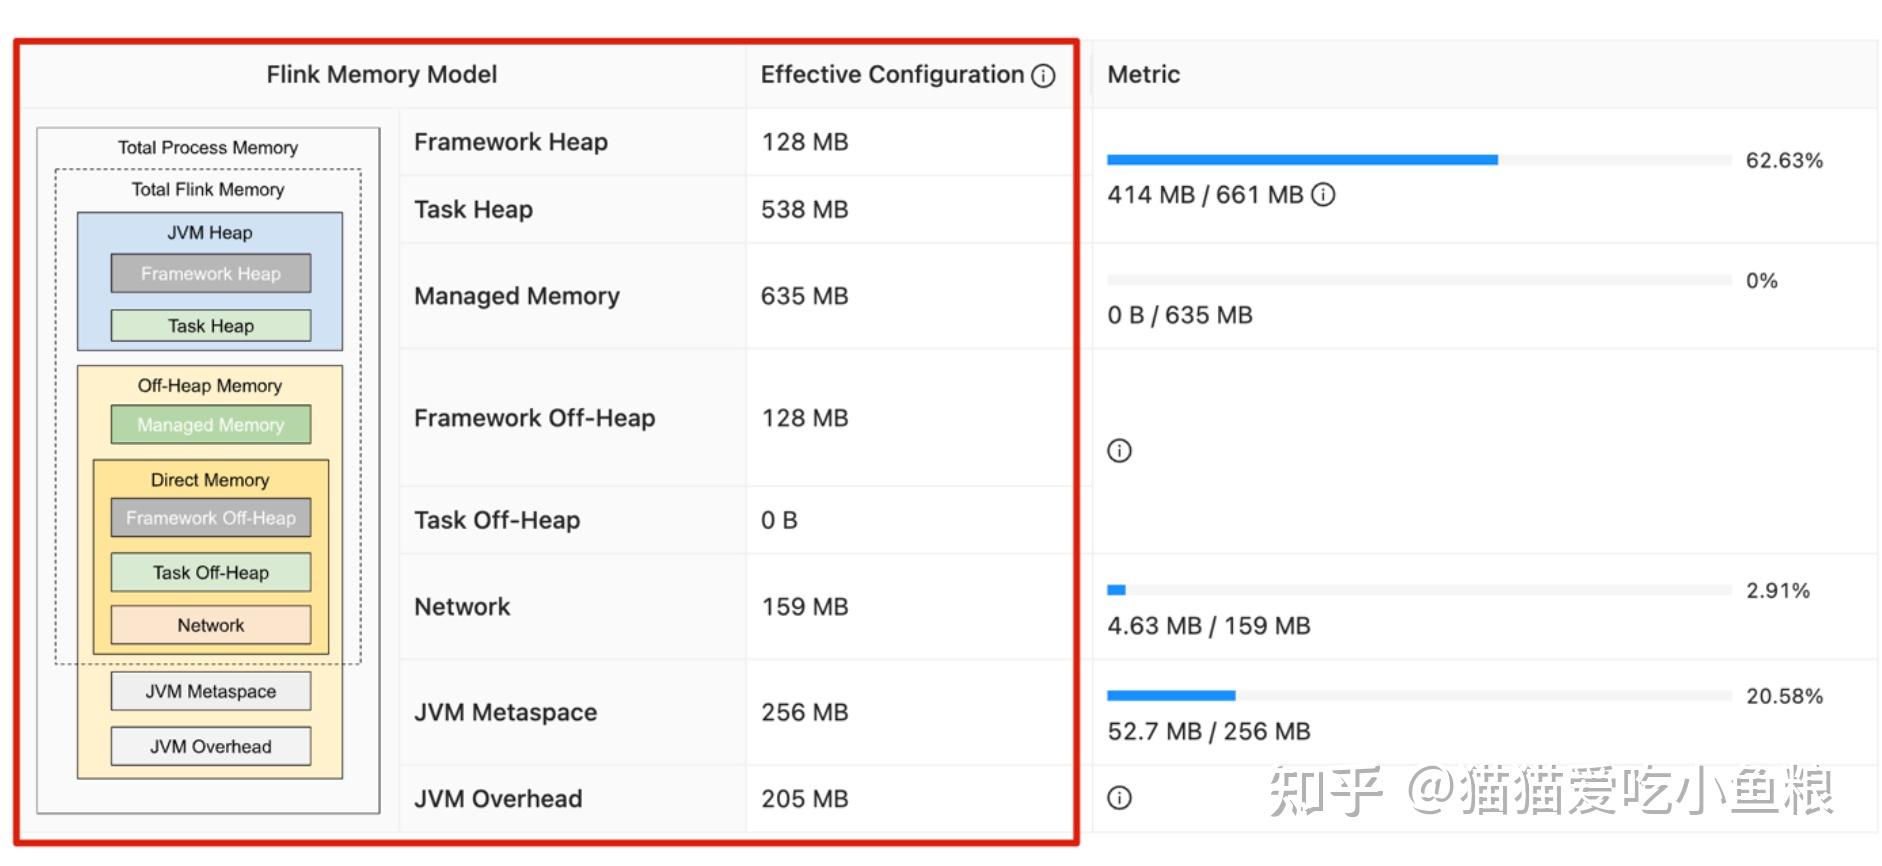
Task: Select the Network box in the memory diagram
Action: (210, 625)
